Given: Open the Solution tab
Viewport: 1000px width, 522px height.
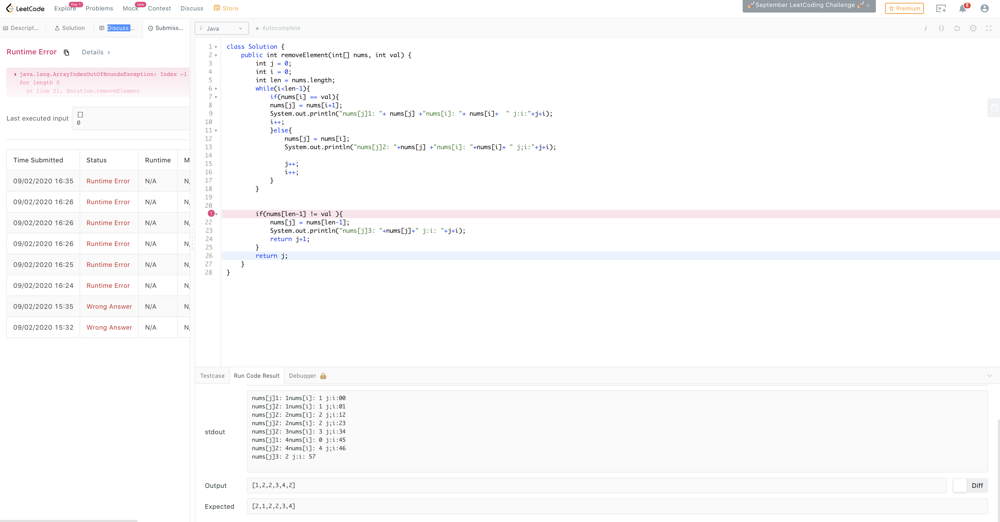Looking at the screenshot, I should 70,28.
